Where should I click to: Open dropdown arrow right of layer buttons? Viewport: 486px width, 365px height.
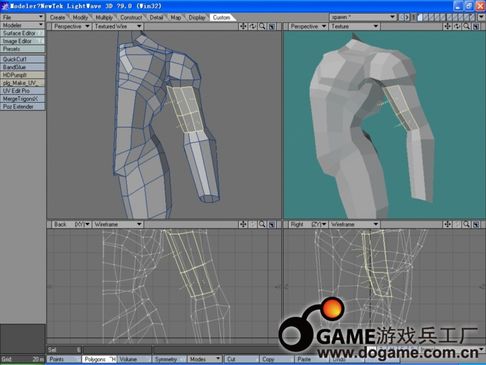(481, 17)
